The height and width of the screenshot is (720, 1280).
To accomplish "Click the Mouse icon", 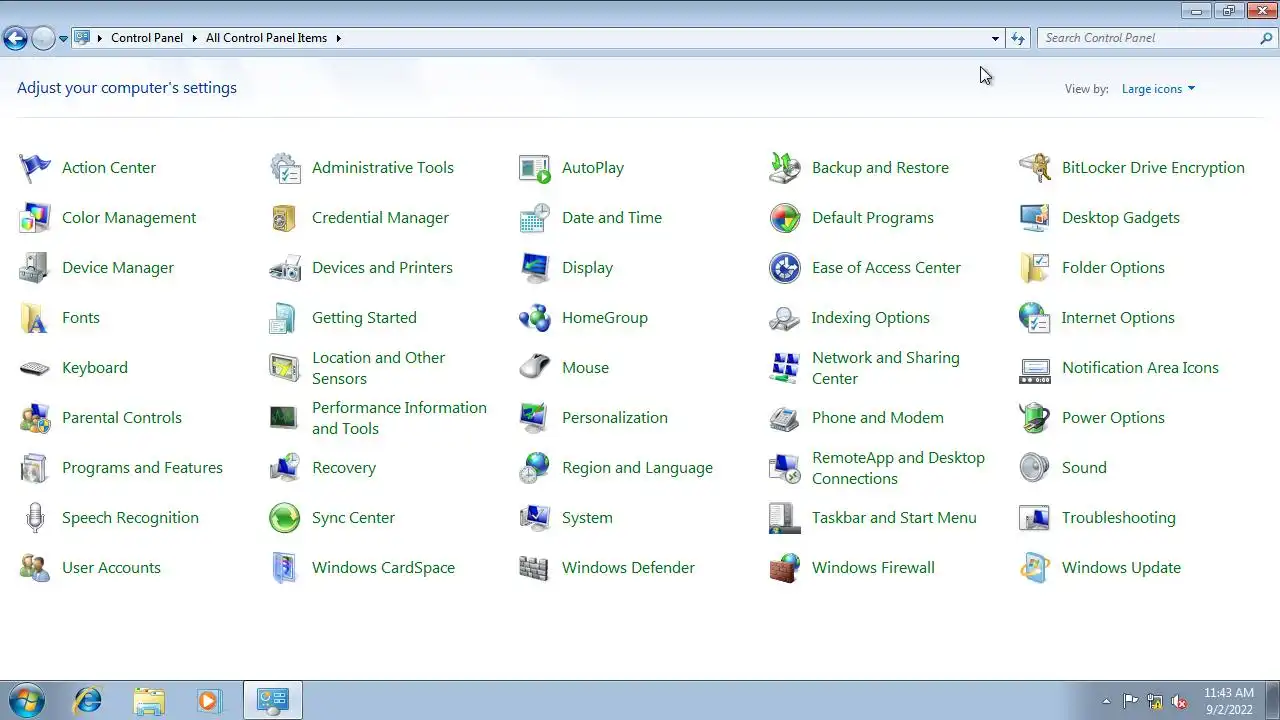I will pos(535,368).
